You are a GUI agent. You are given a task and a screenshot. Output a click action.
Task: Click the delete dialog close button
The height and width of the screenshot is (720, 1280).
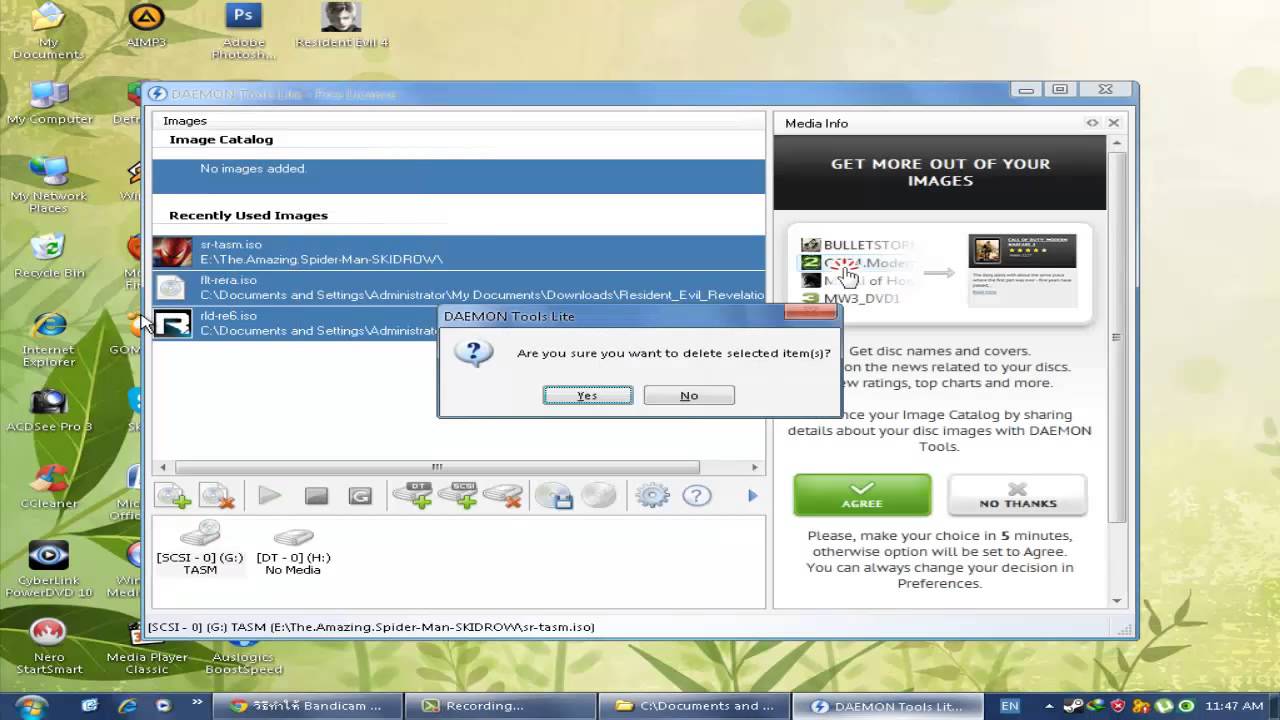point(811,313)
